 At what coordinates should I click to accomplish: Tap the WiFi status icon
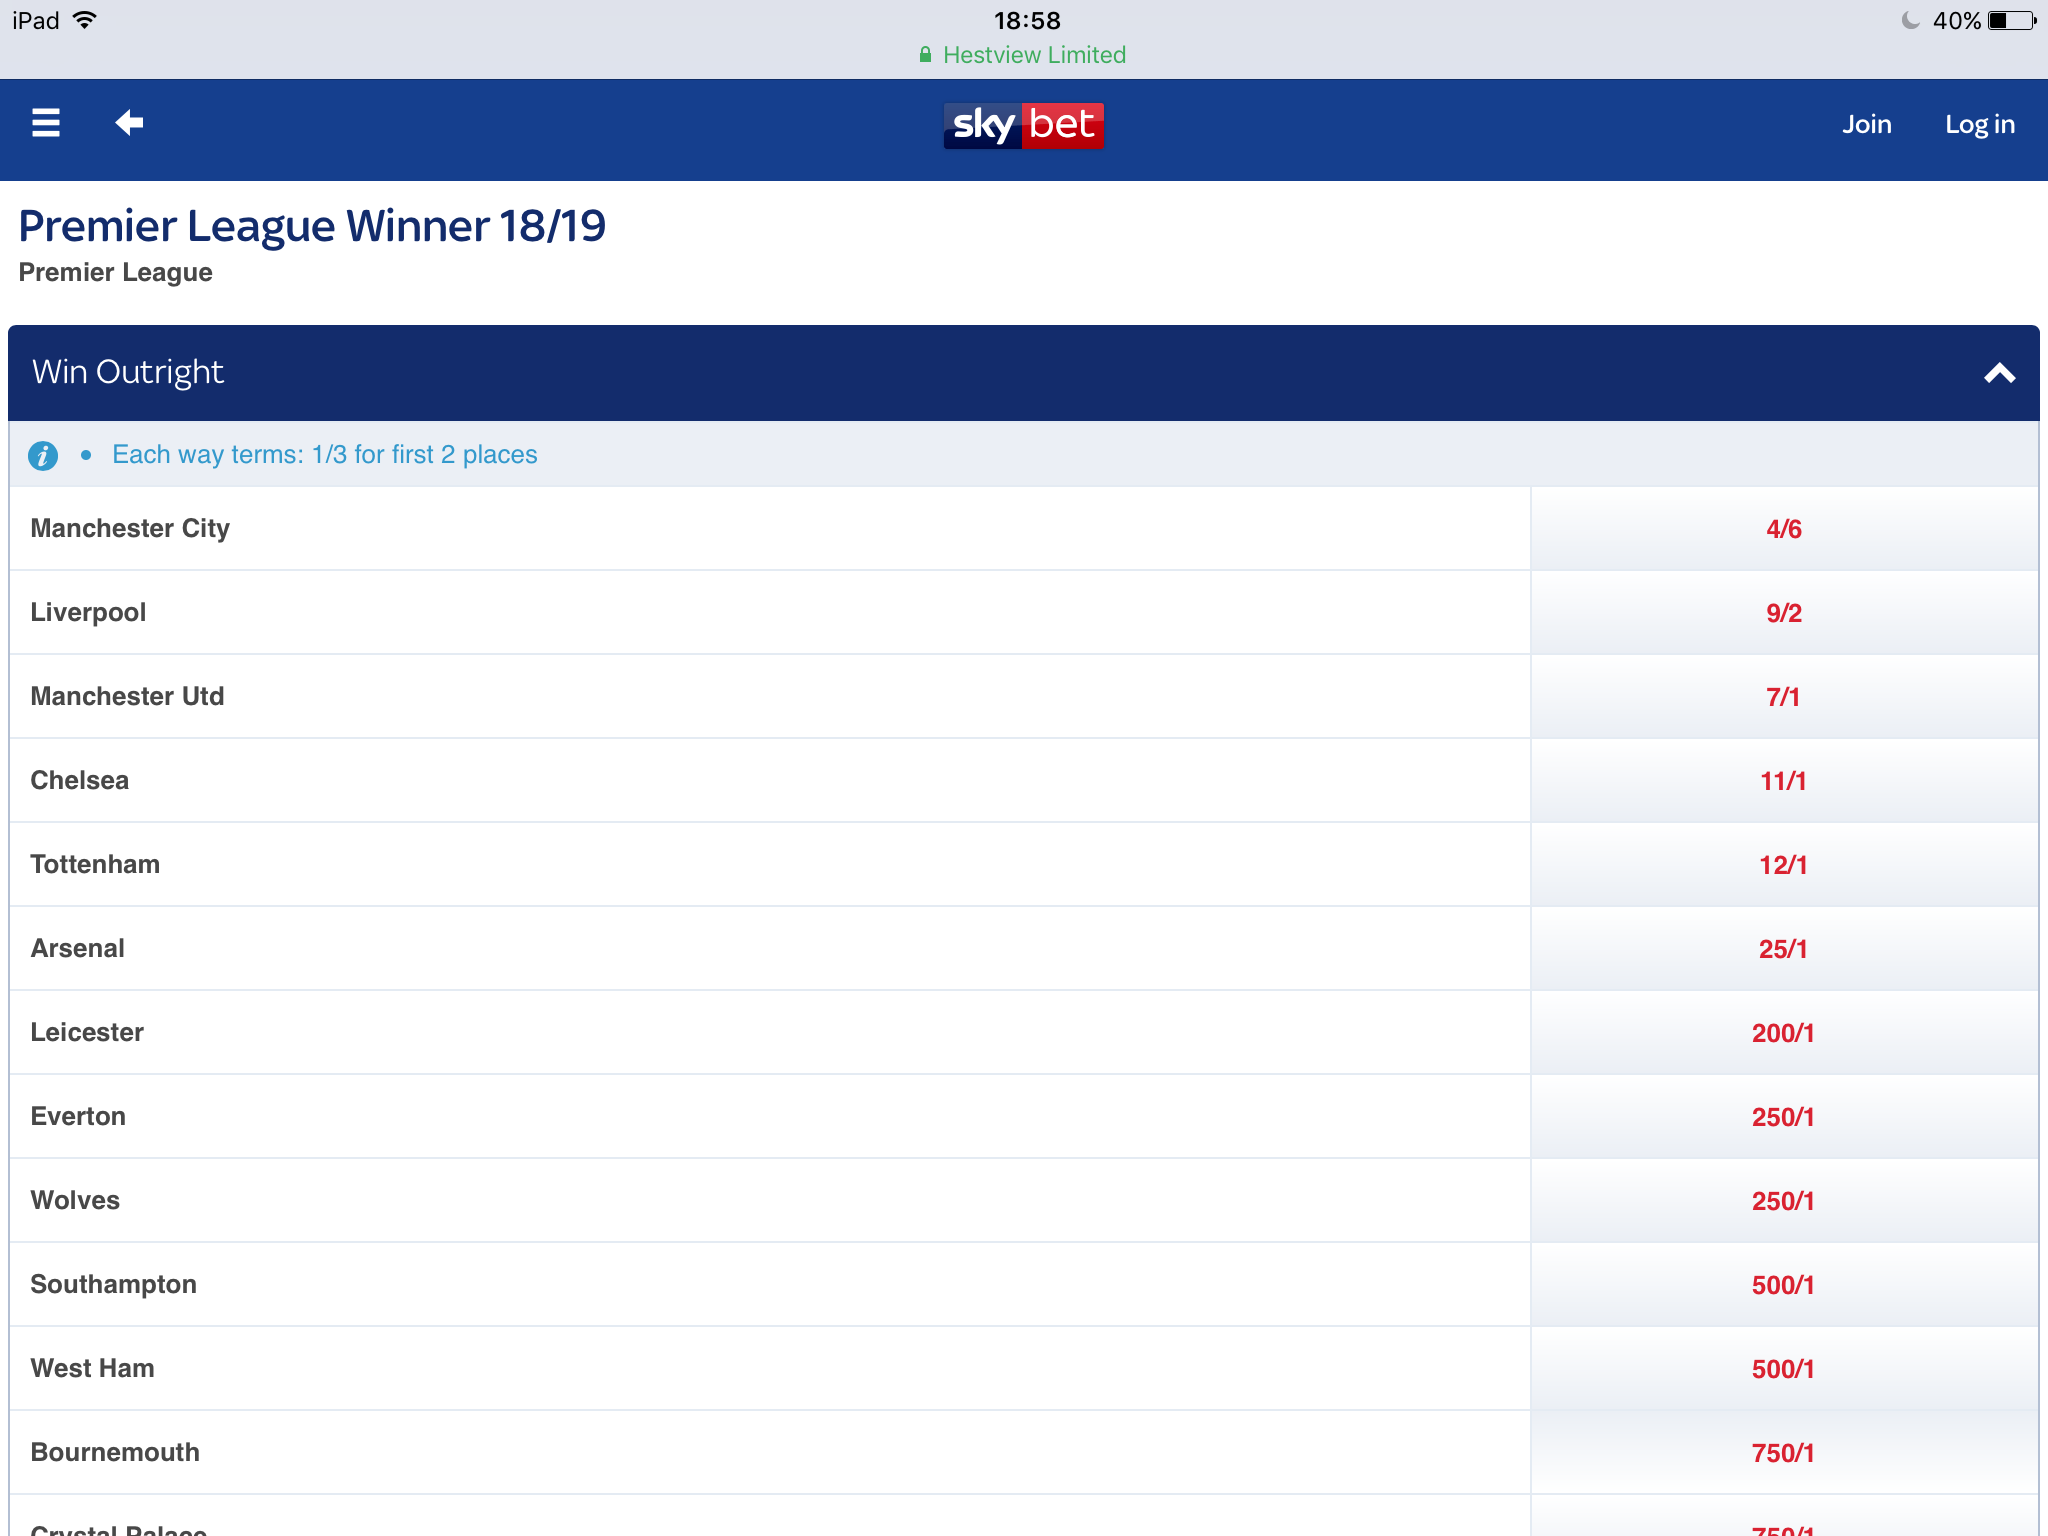tap(85, 20)
